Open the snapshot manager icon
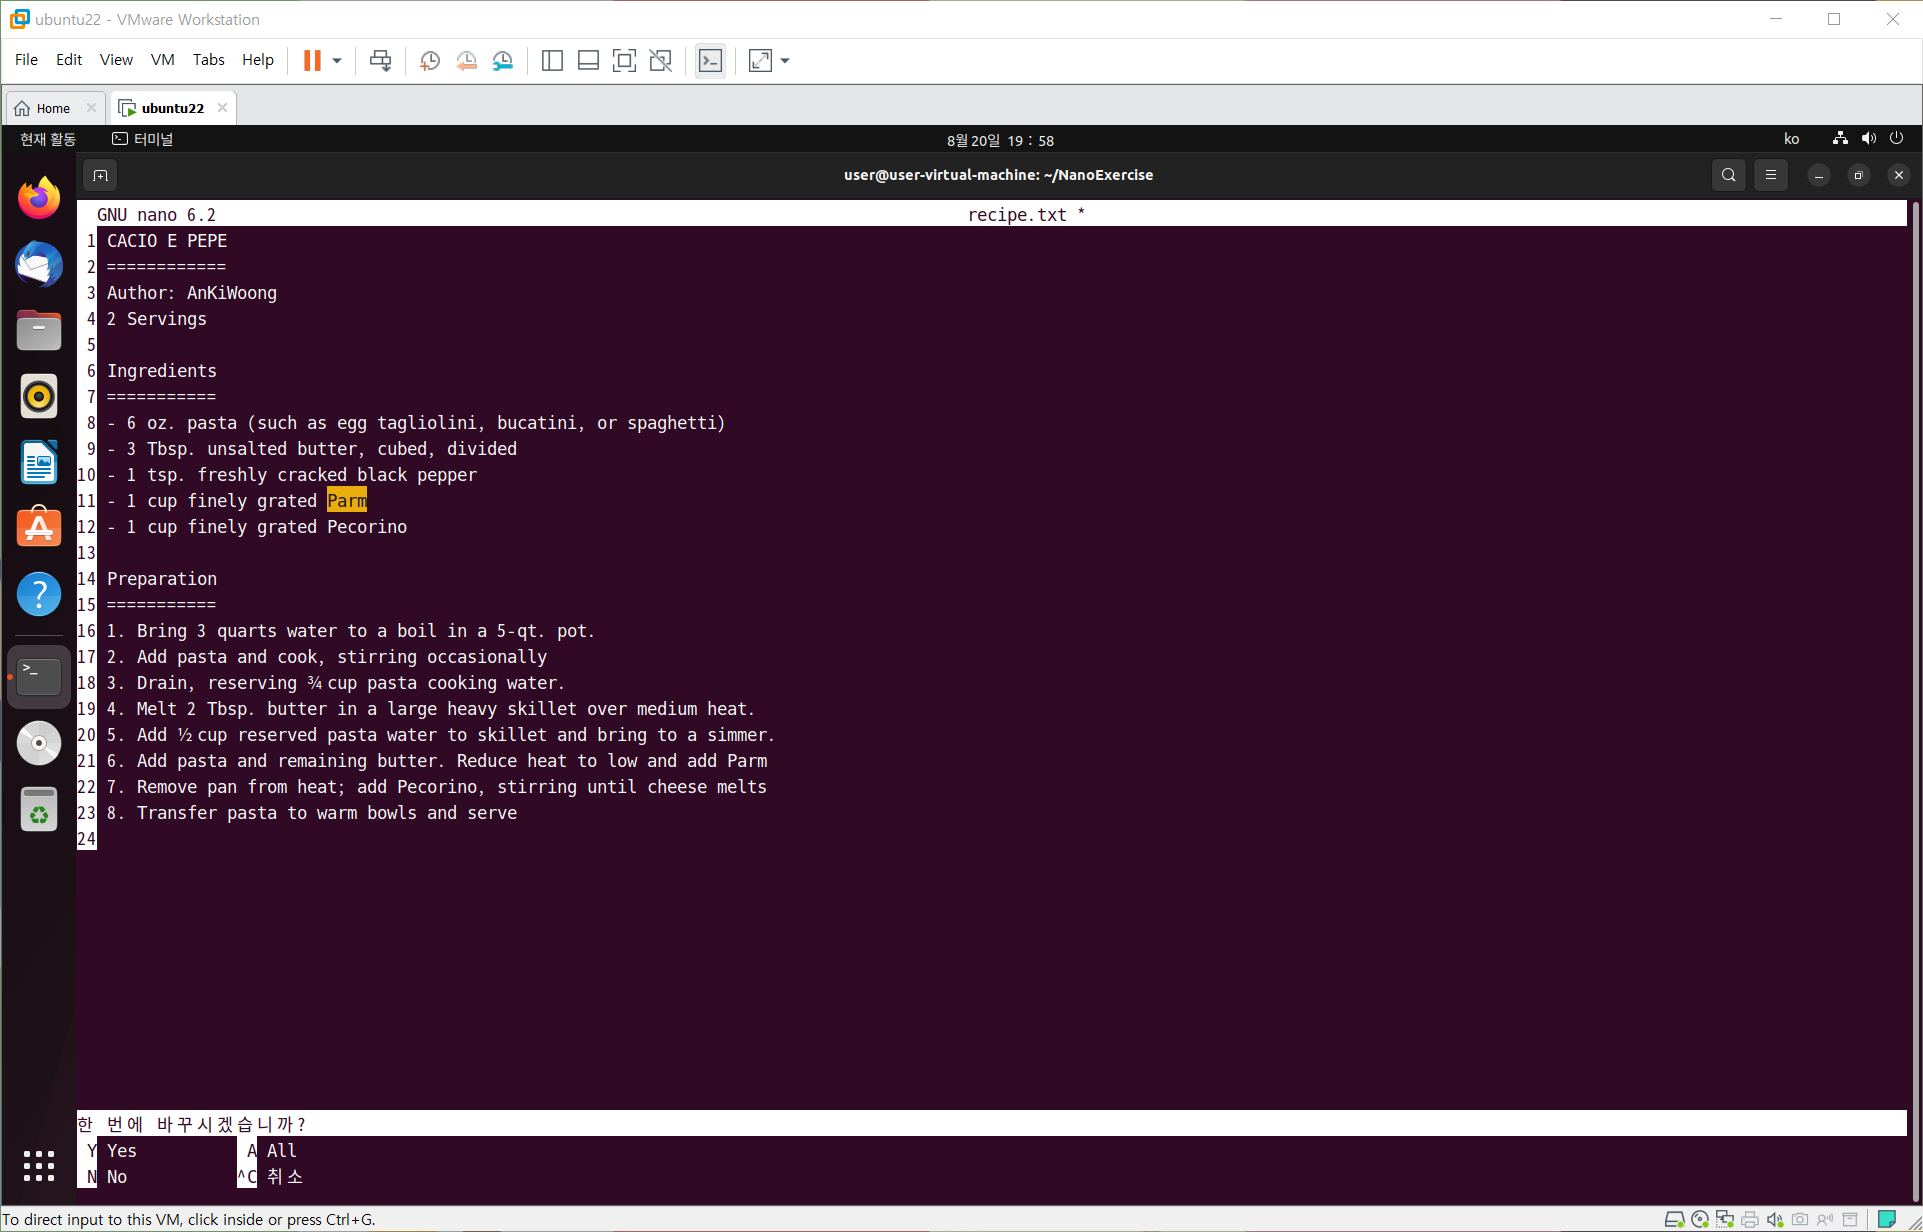1923x1232 pixels. (503, 61)
